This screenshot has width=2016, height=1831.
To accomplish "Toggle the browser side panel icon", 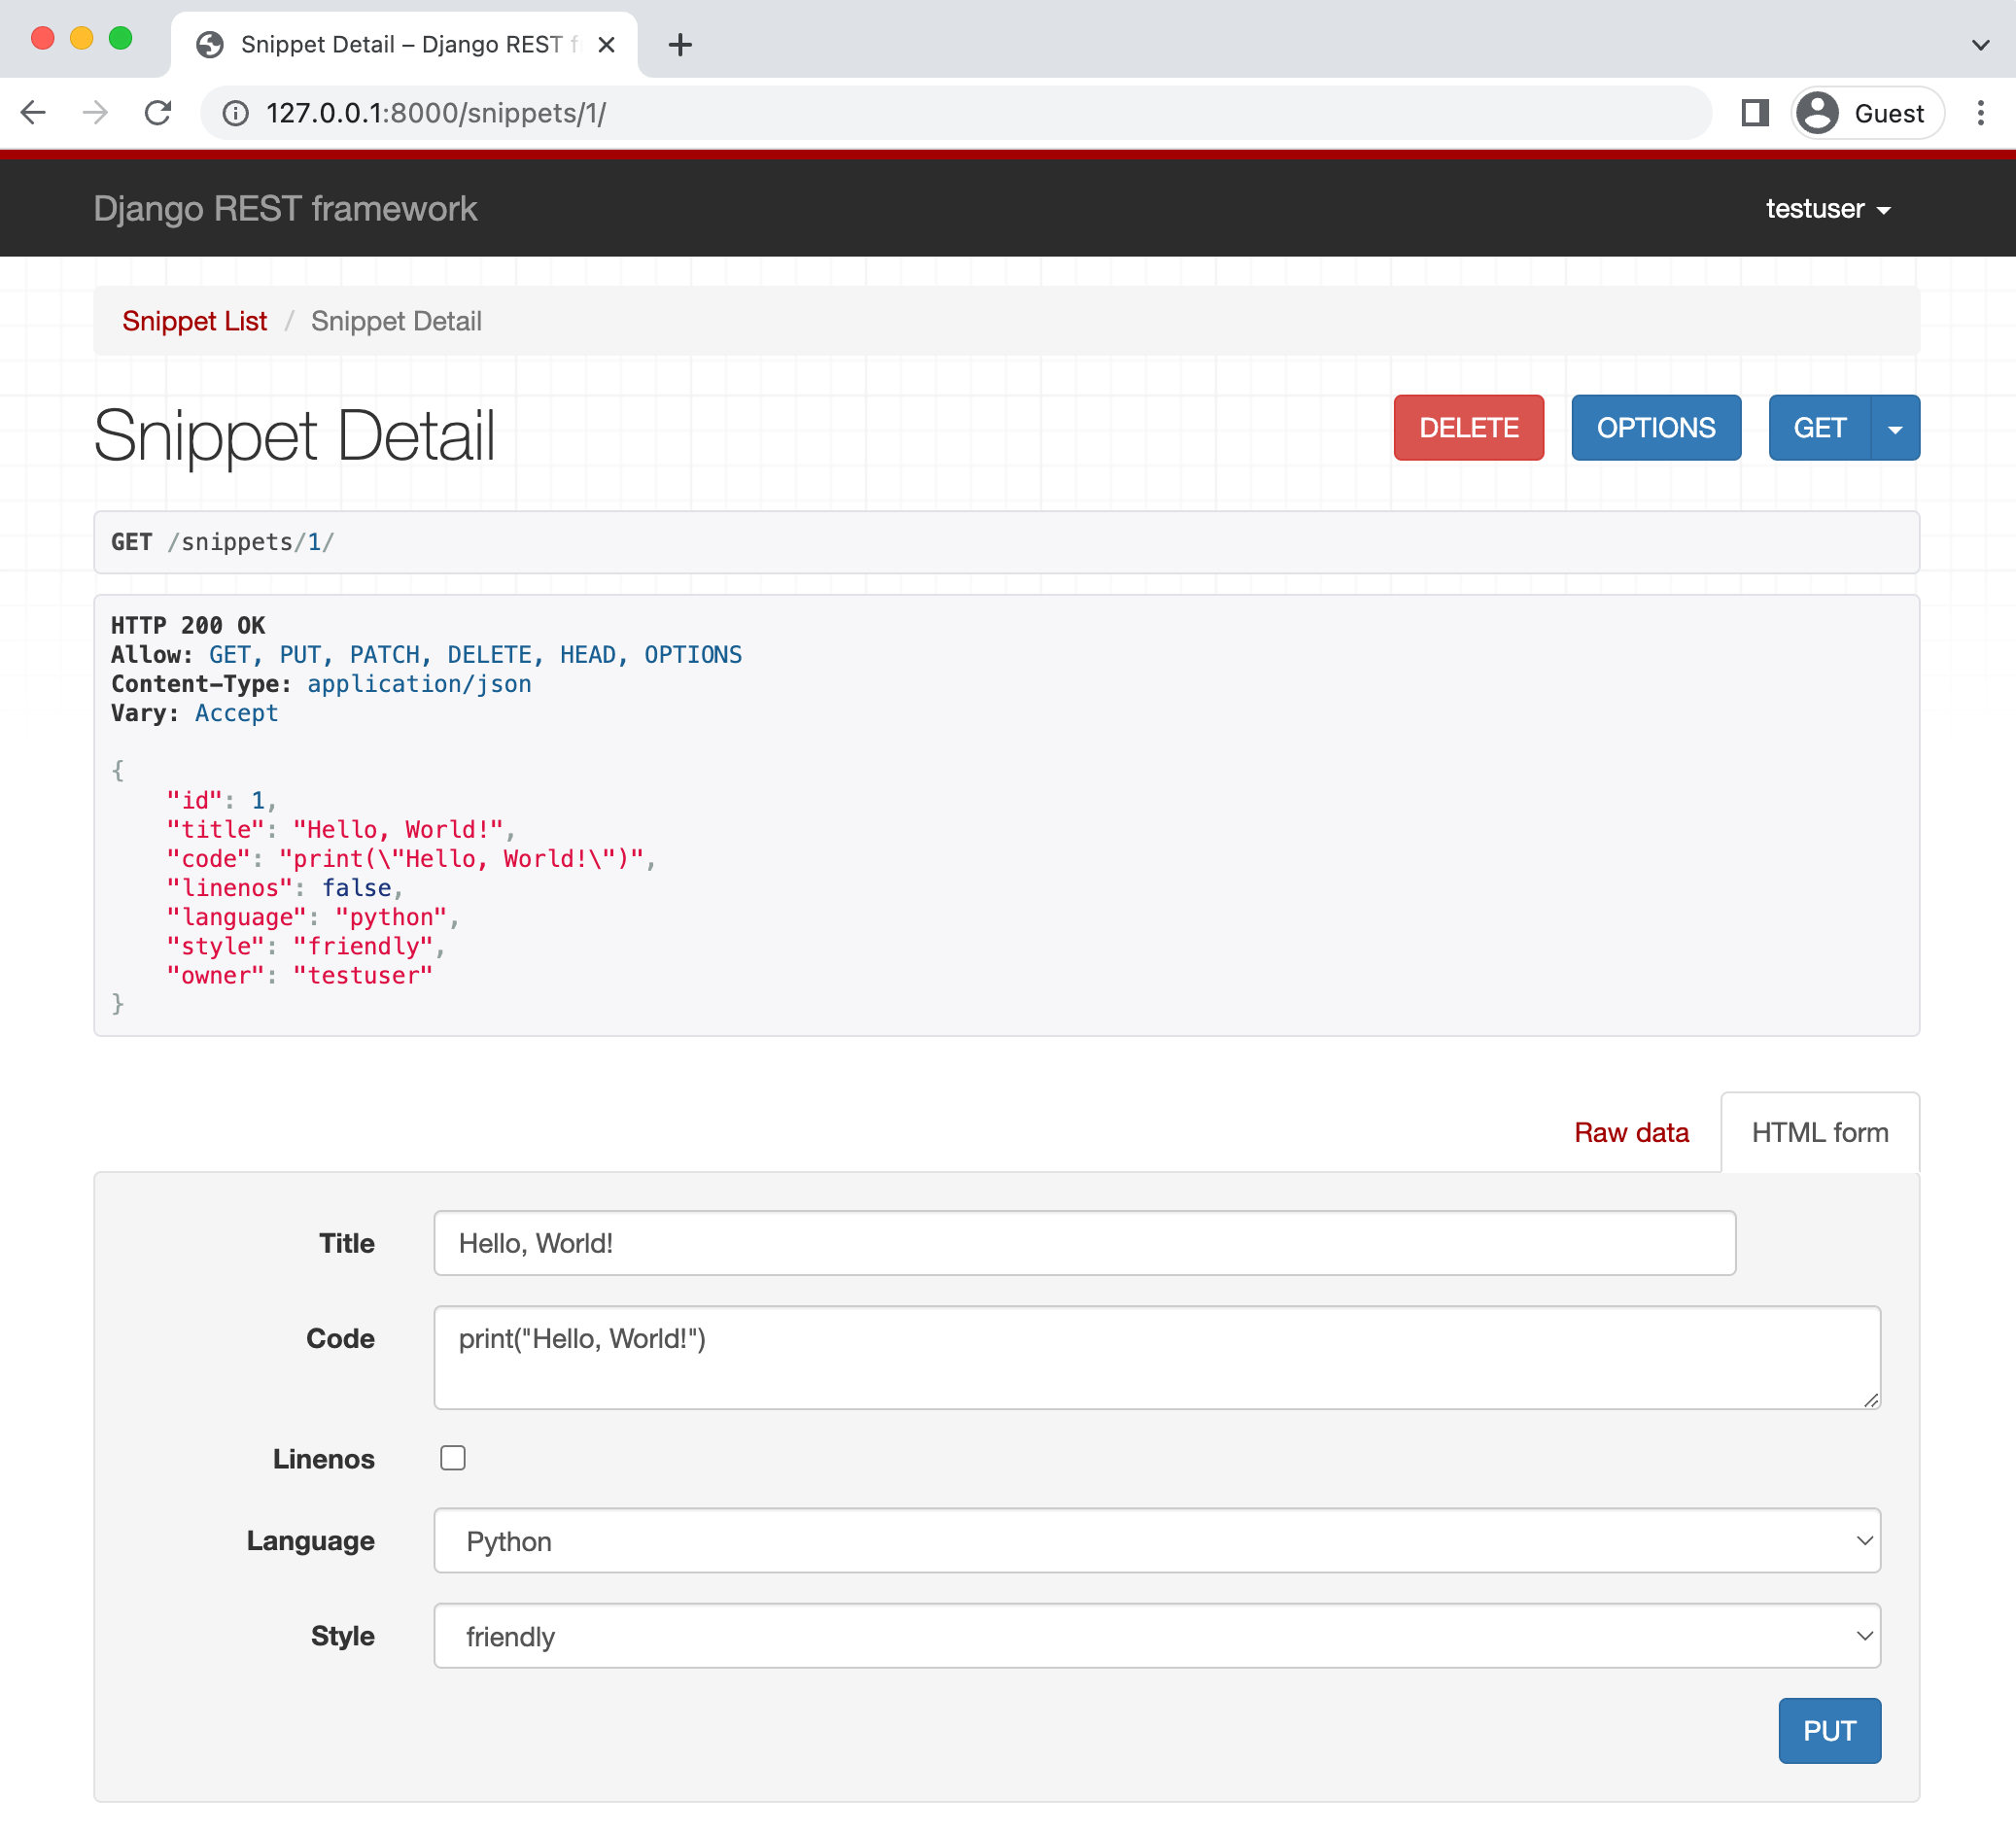I will pos(1754,113).
